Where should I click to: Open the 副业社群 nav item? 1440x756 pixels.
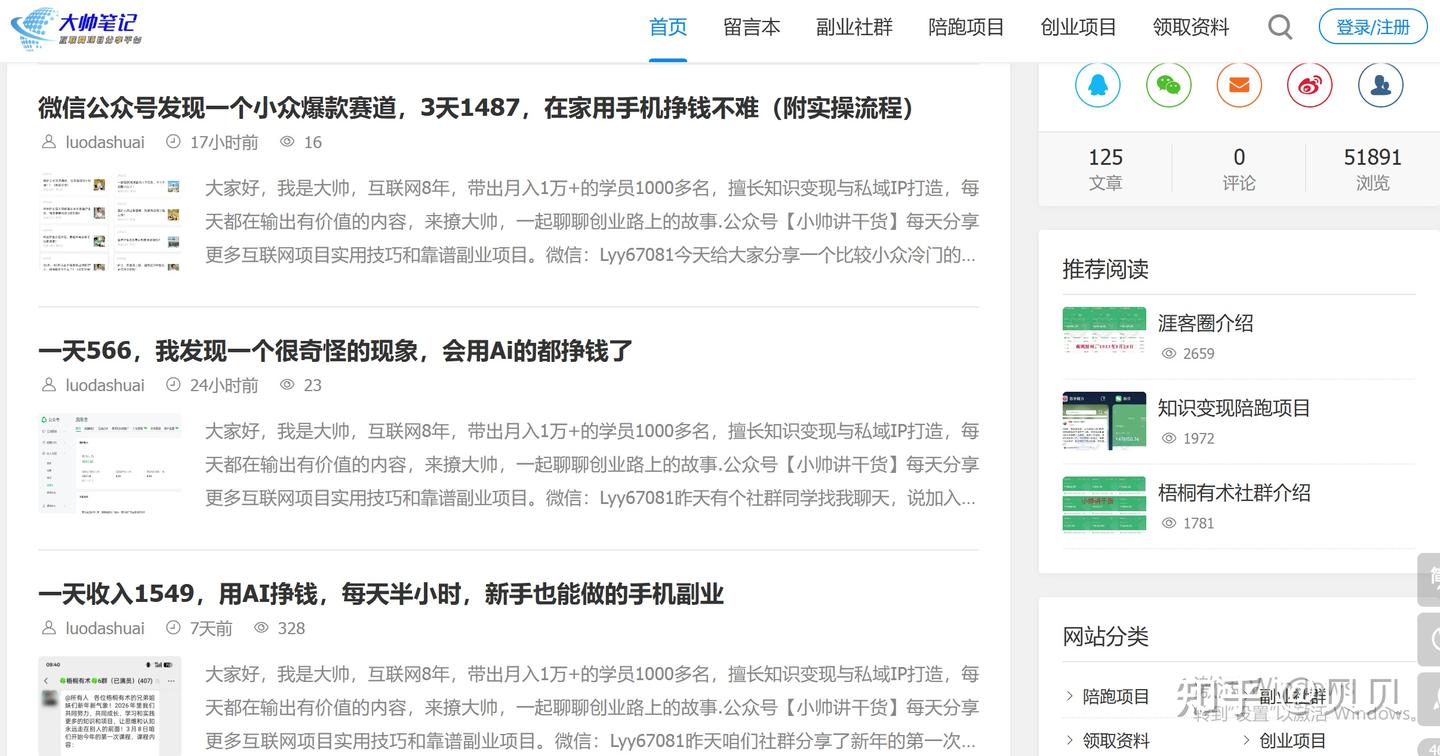coord(854,27)
